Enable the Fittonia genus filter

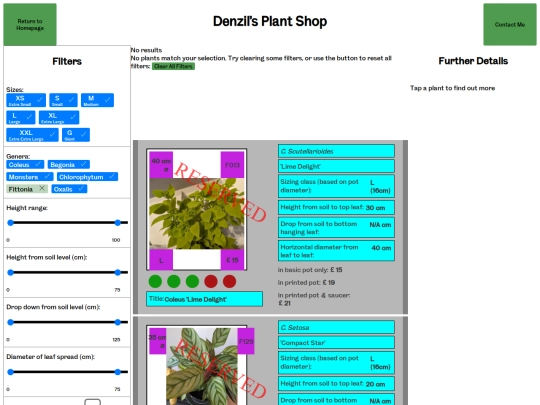(x=27, y=189)
